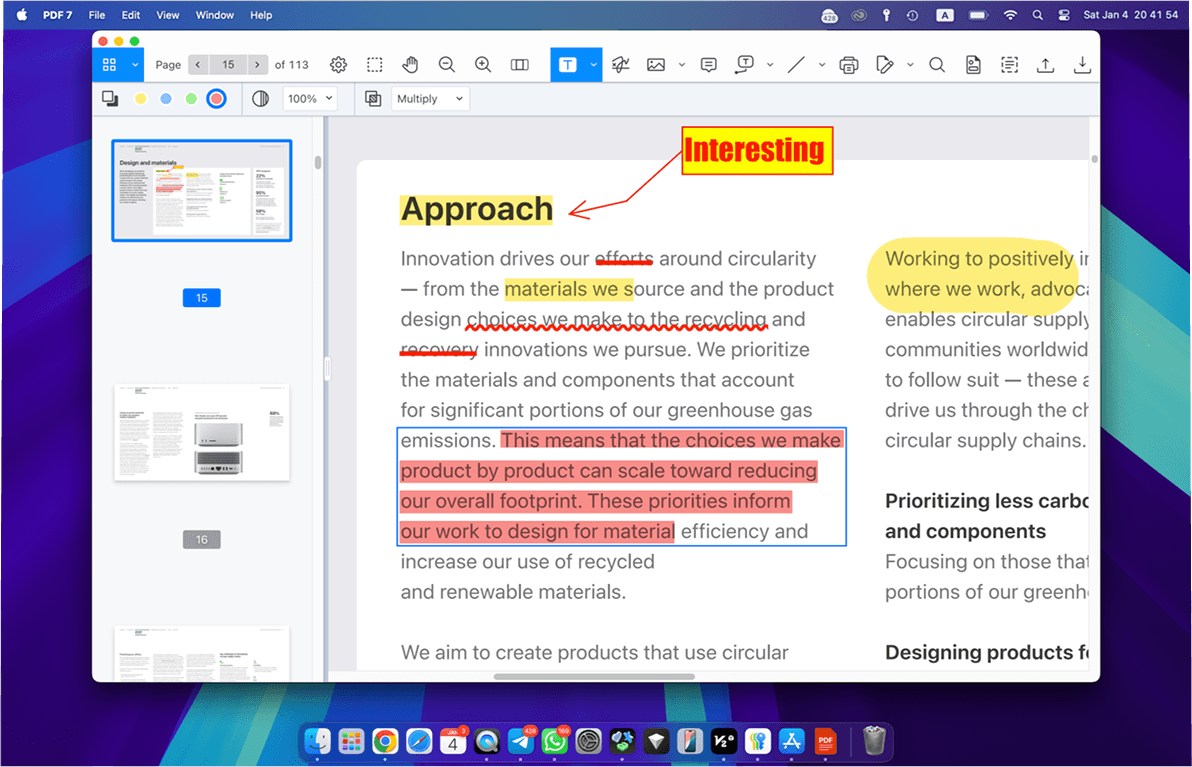Expand the text markup tool dropdown arrow

[x=594, y=65]
